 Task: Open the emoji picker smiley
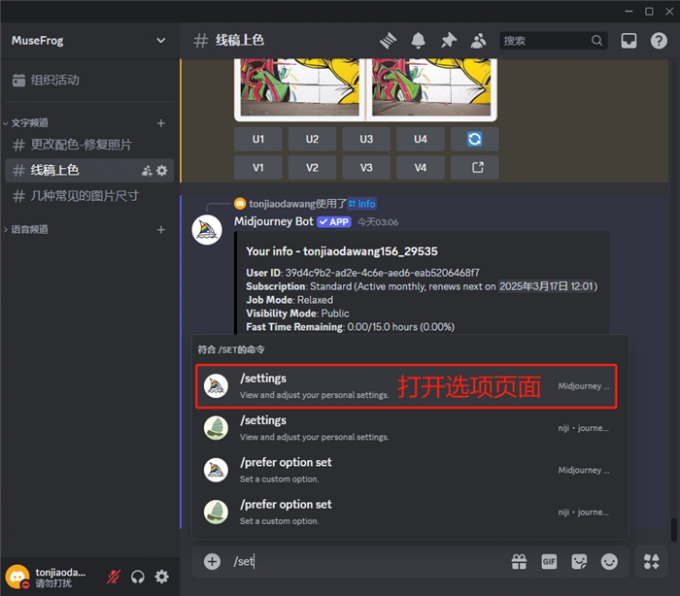[609, 562]
